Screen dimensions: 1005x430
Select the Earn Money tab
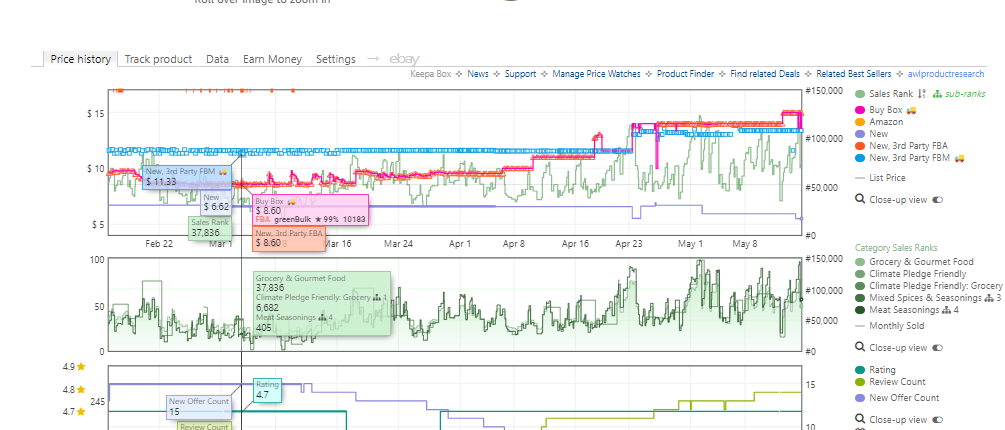[x=272, y=59]
